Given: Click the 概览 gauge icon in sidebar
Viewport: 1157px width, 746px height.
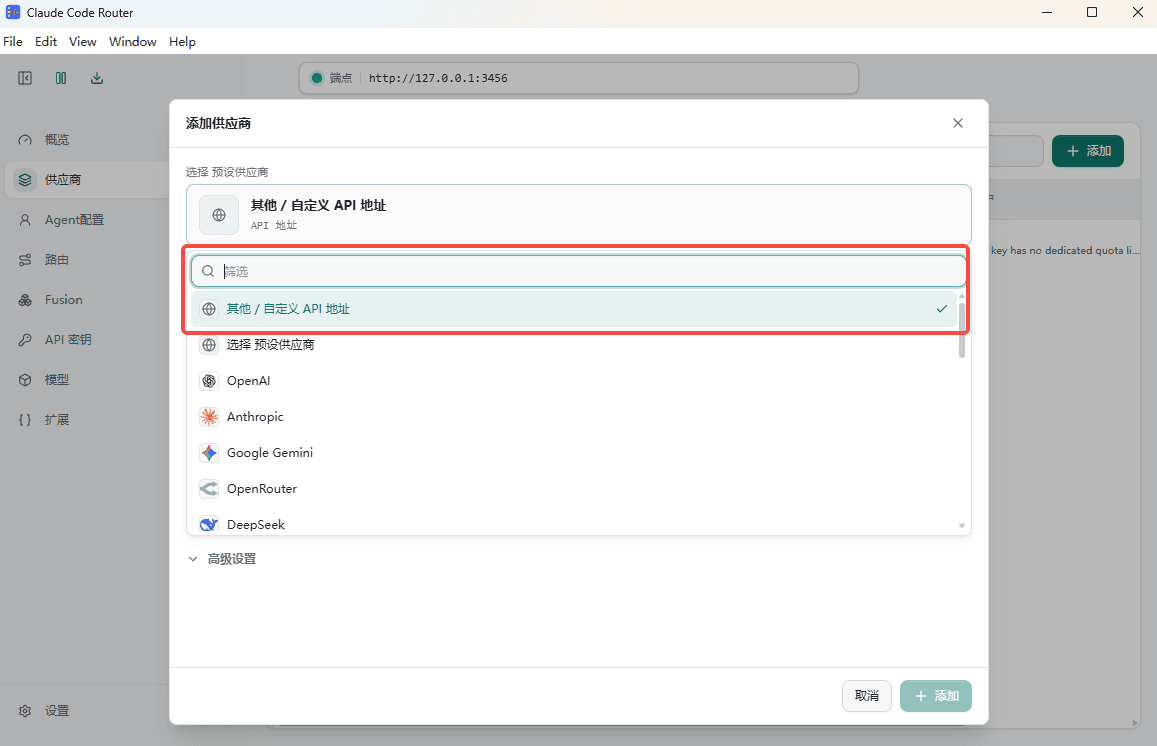Looking at the screenshot, I should pos(25,140).
